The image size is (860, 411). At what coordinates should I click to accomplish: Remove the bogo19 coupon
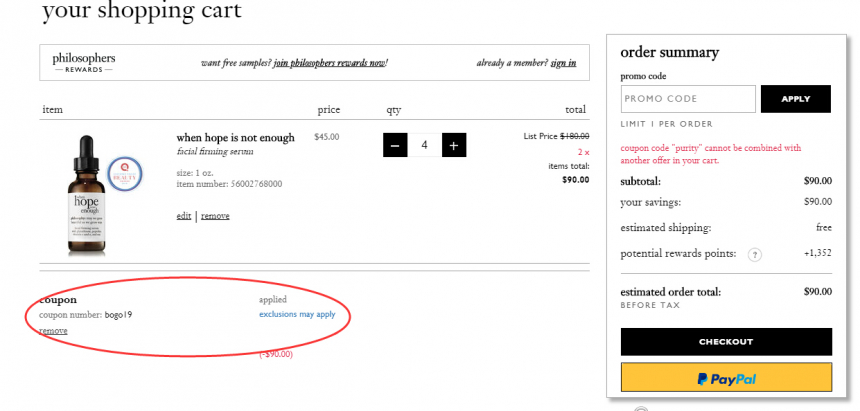53,330
